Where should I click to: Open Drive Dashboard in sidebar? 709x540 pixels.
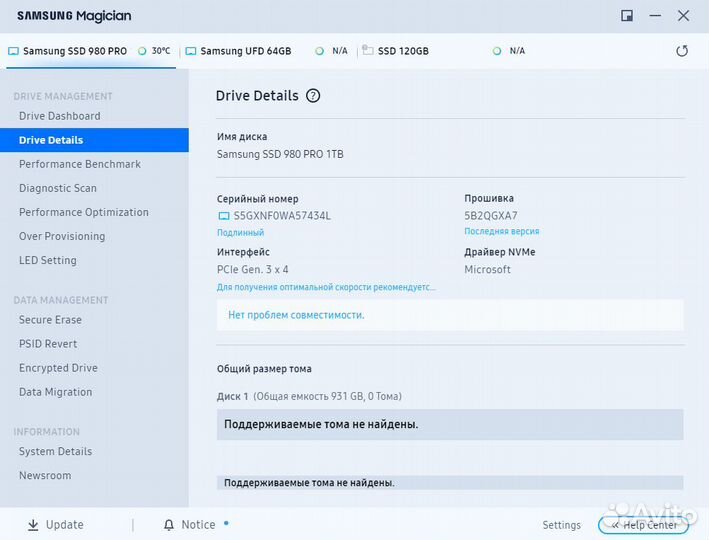pyautogui.click(x=60, y=116)
